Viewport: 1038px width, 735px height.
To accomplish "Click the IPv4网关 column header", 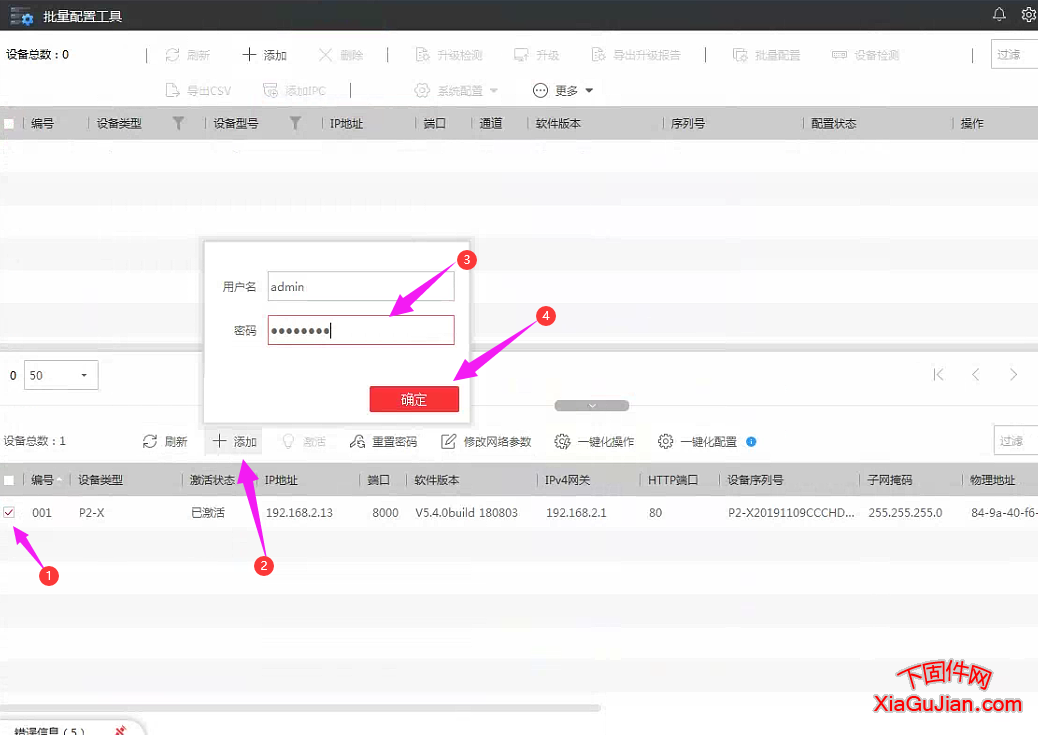I will click(x=567, y=480).
